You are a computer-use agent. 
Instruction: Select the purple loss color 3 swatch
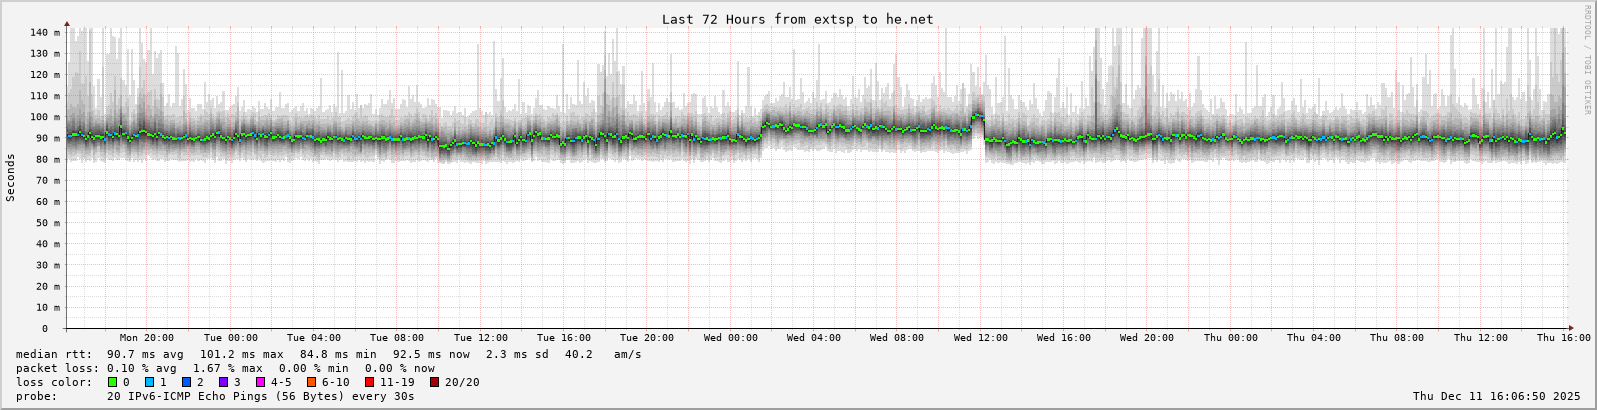tap(223, 382)
